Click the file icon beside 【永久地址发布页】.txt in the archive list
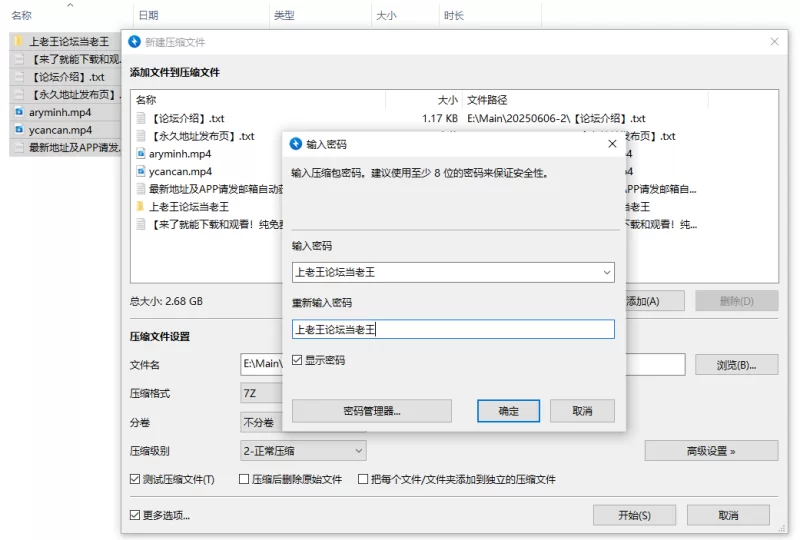The width and height of the screenshot is (800, 540). (141, 136)
